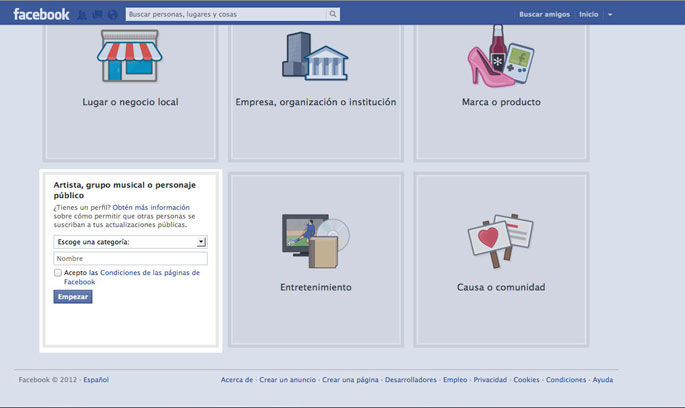Open the Desarrolladores footer link
This screenshot has height=408, width=685.
coord(411,380)
